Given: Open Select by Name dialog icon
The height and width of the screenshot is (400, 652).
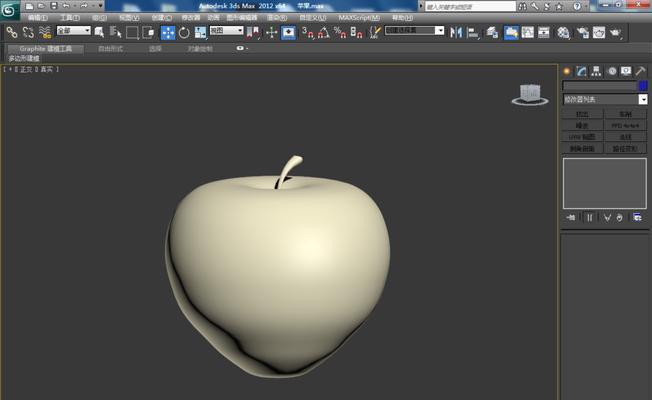Looking at the screenshot, I should tap(115, 32).
